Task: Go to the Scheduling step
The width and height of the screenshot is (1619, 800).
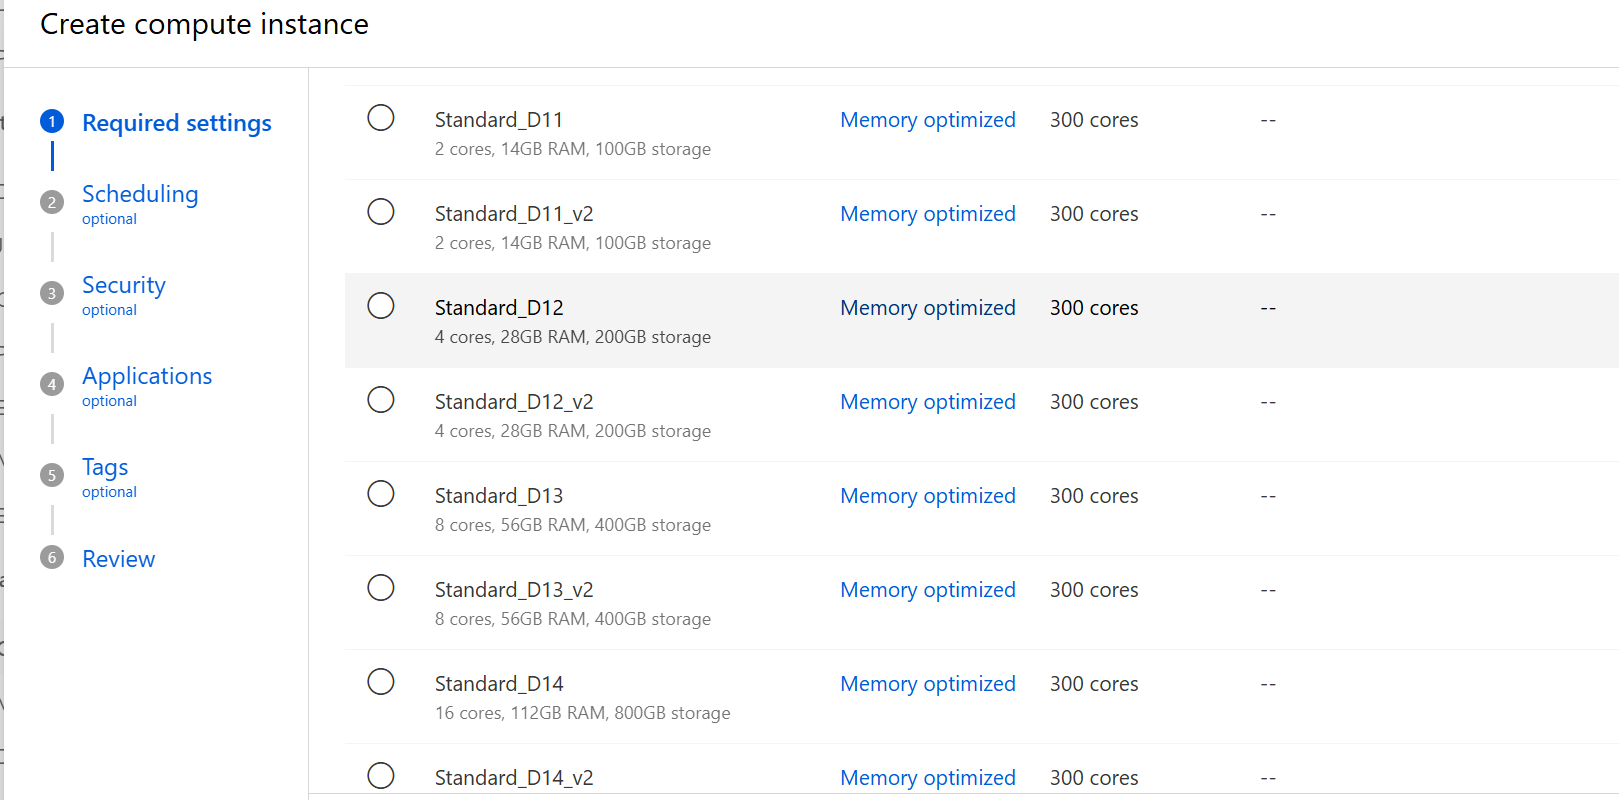Action: tap(140, 194)
